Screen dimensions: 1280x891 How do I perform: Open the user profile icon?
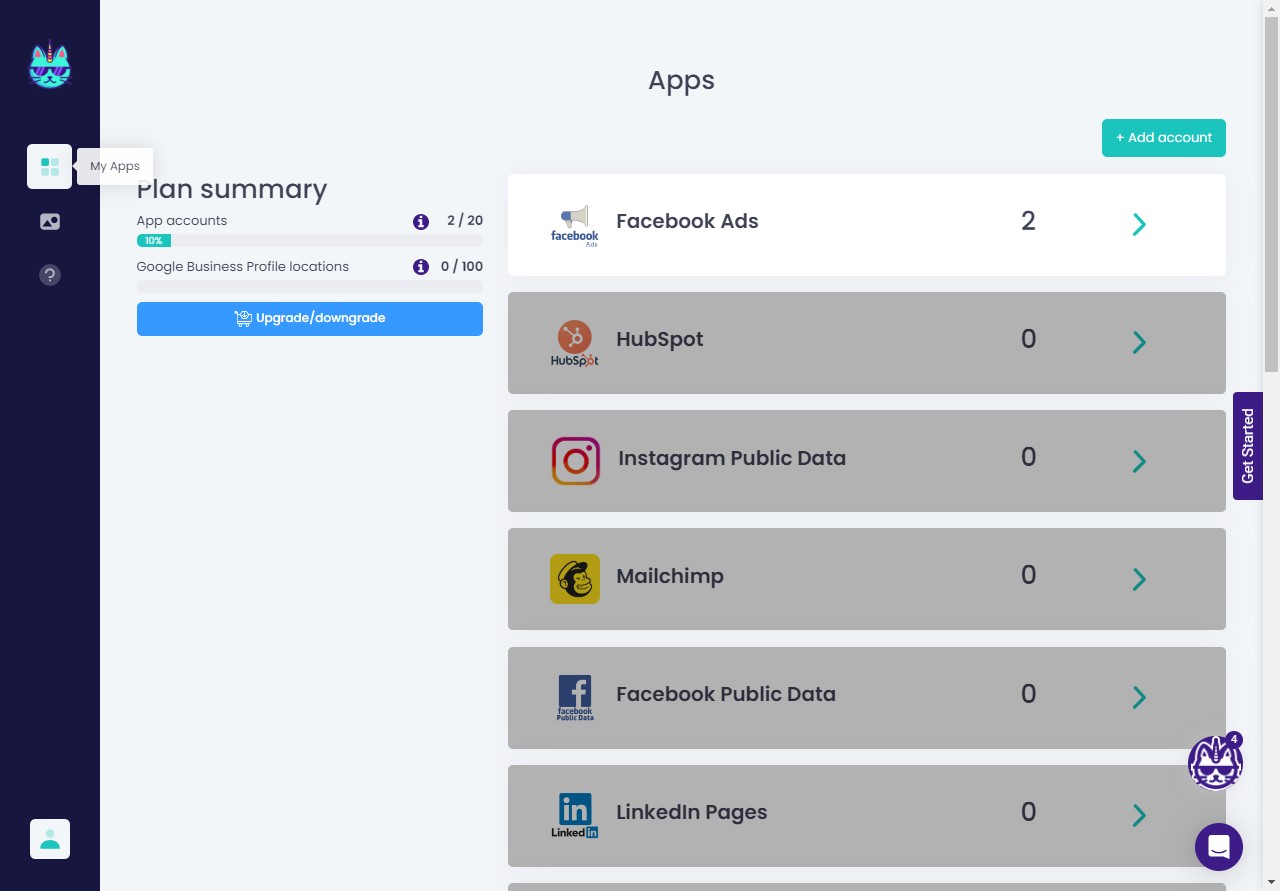pyautogui.click(x=50, y=839)
